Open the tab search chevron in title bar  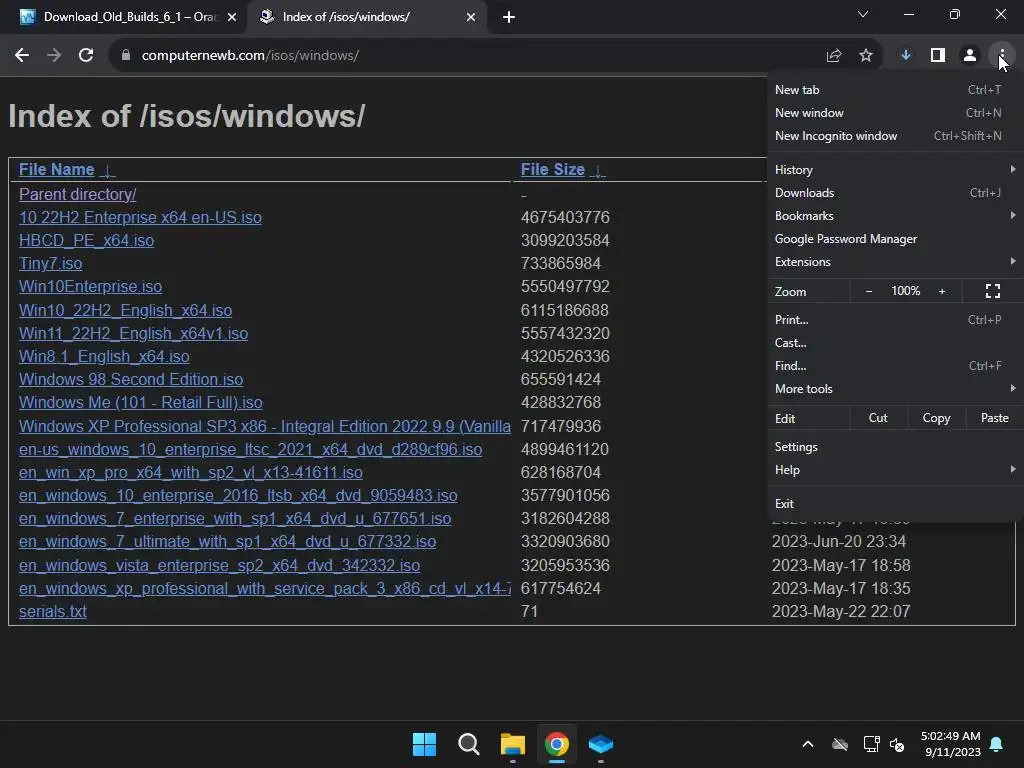863,14
